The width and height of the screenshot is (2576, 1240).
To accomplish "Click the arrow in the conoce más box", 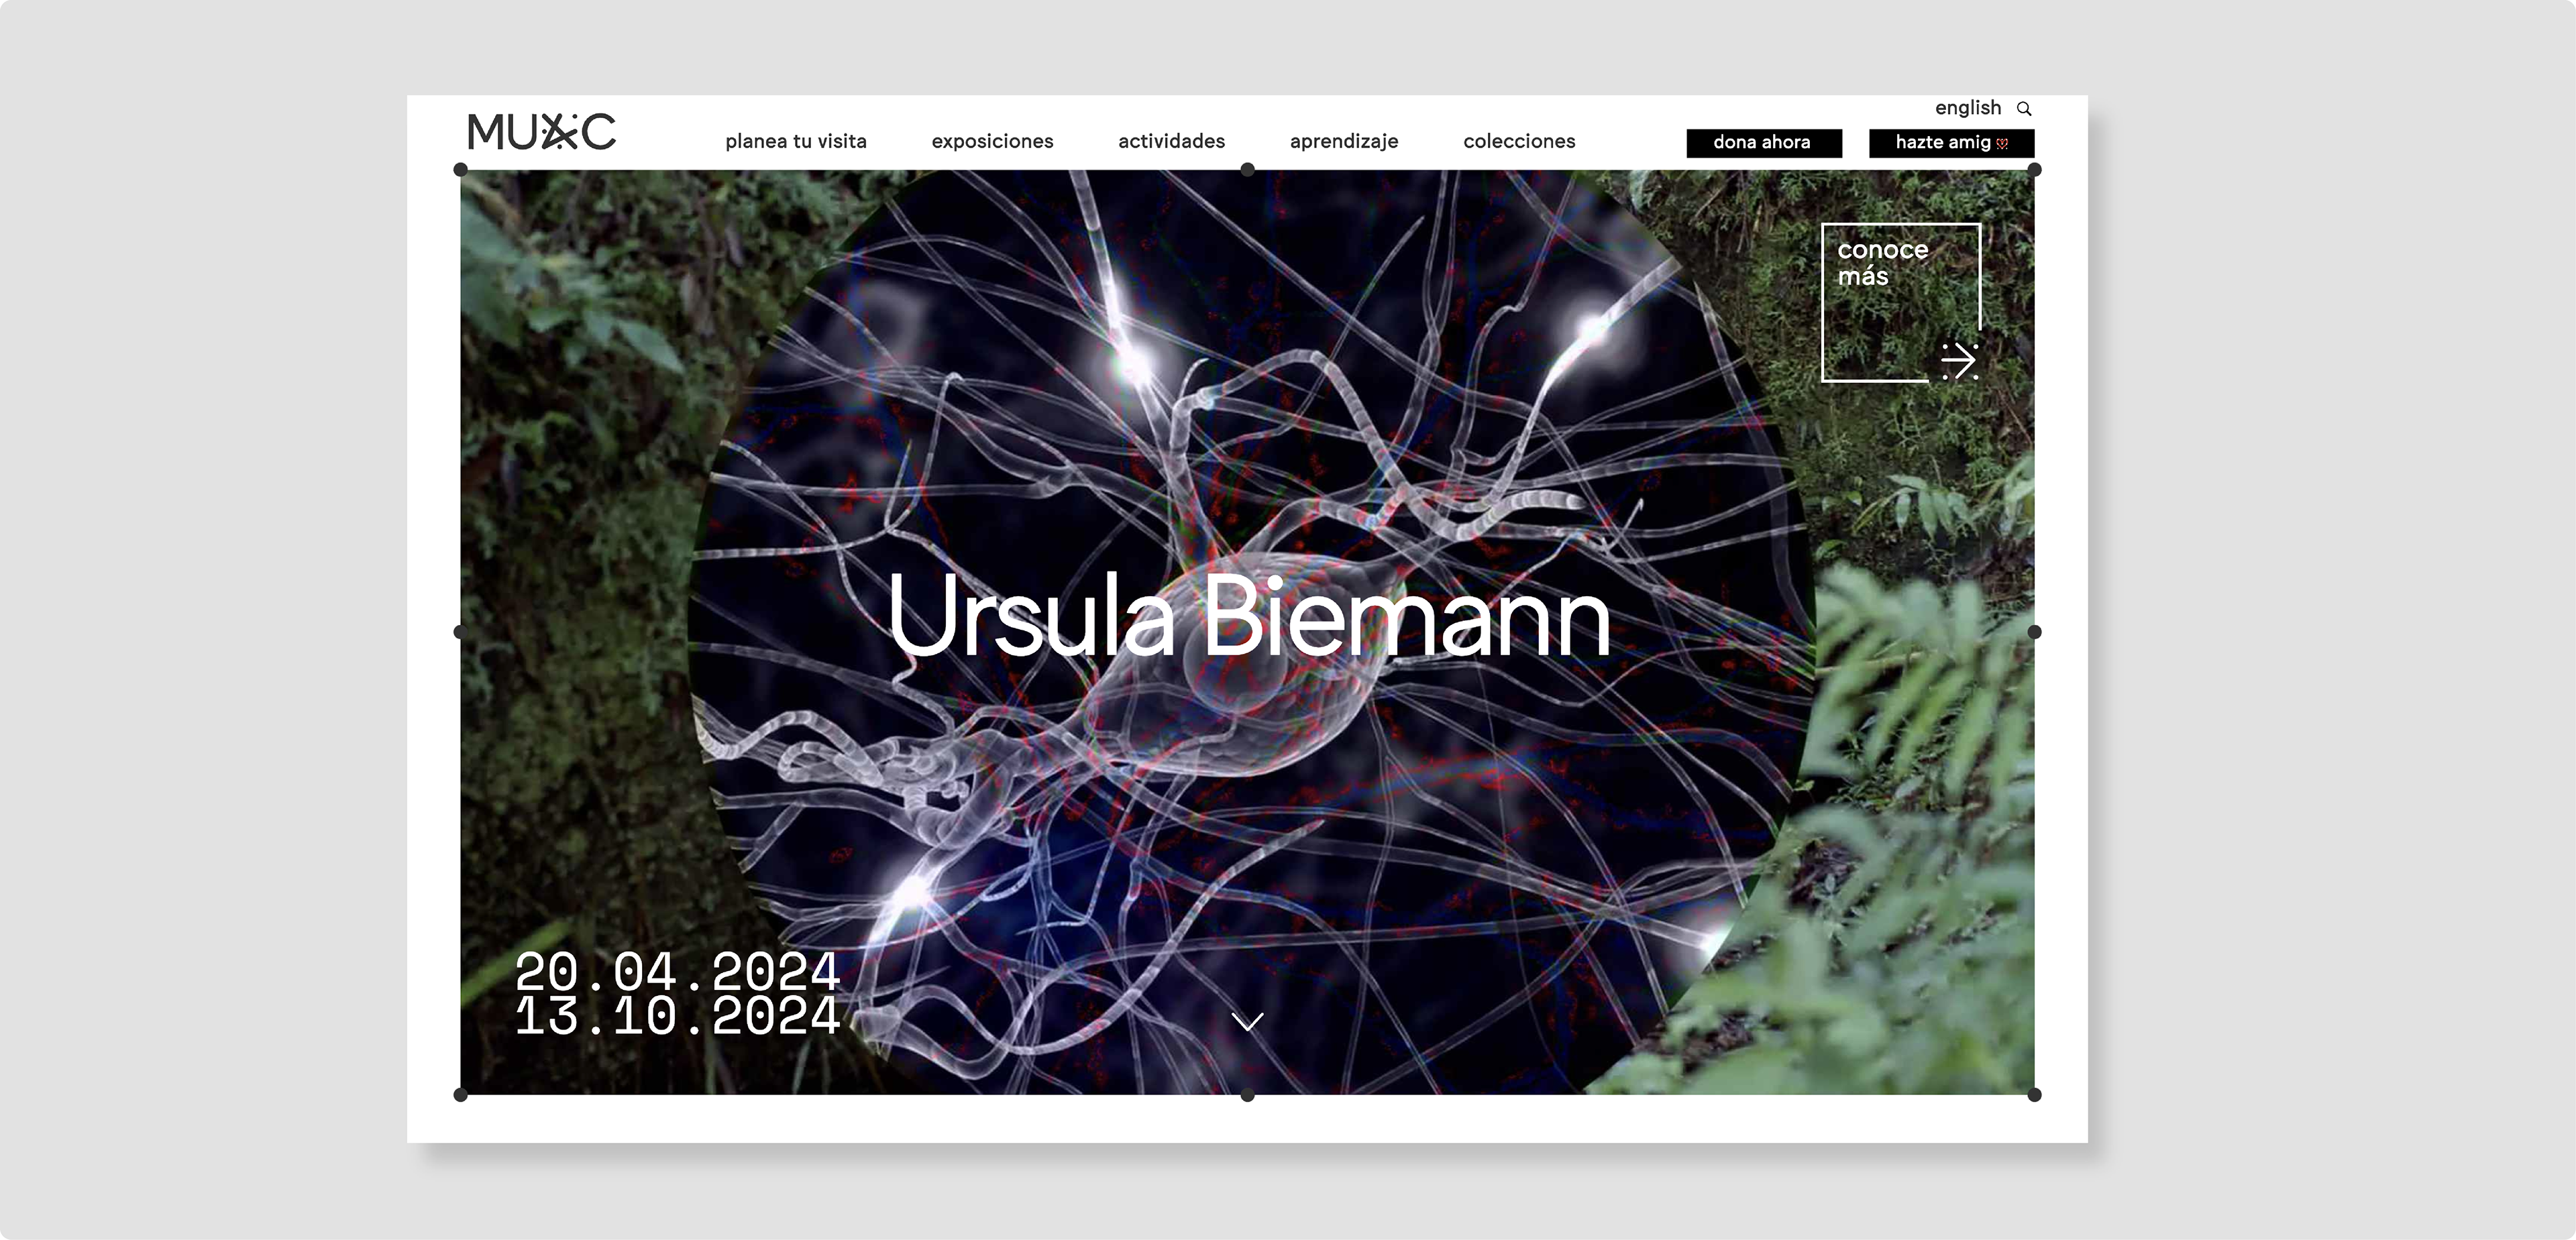I will point(1959,361).
